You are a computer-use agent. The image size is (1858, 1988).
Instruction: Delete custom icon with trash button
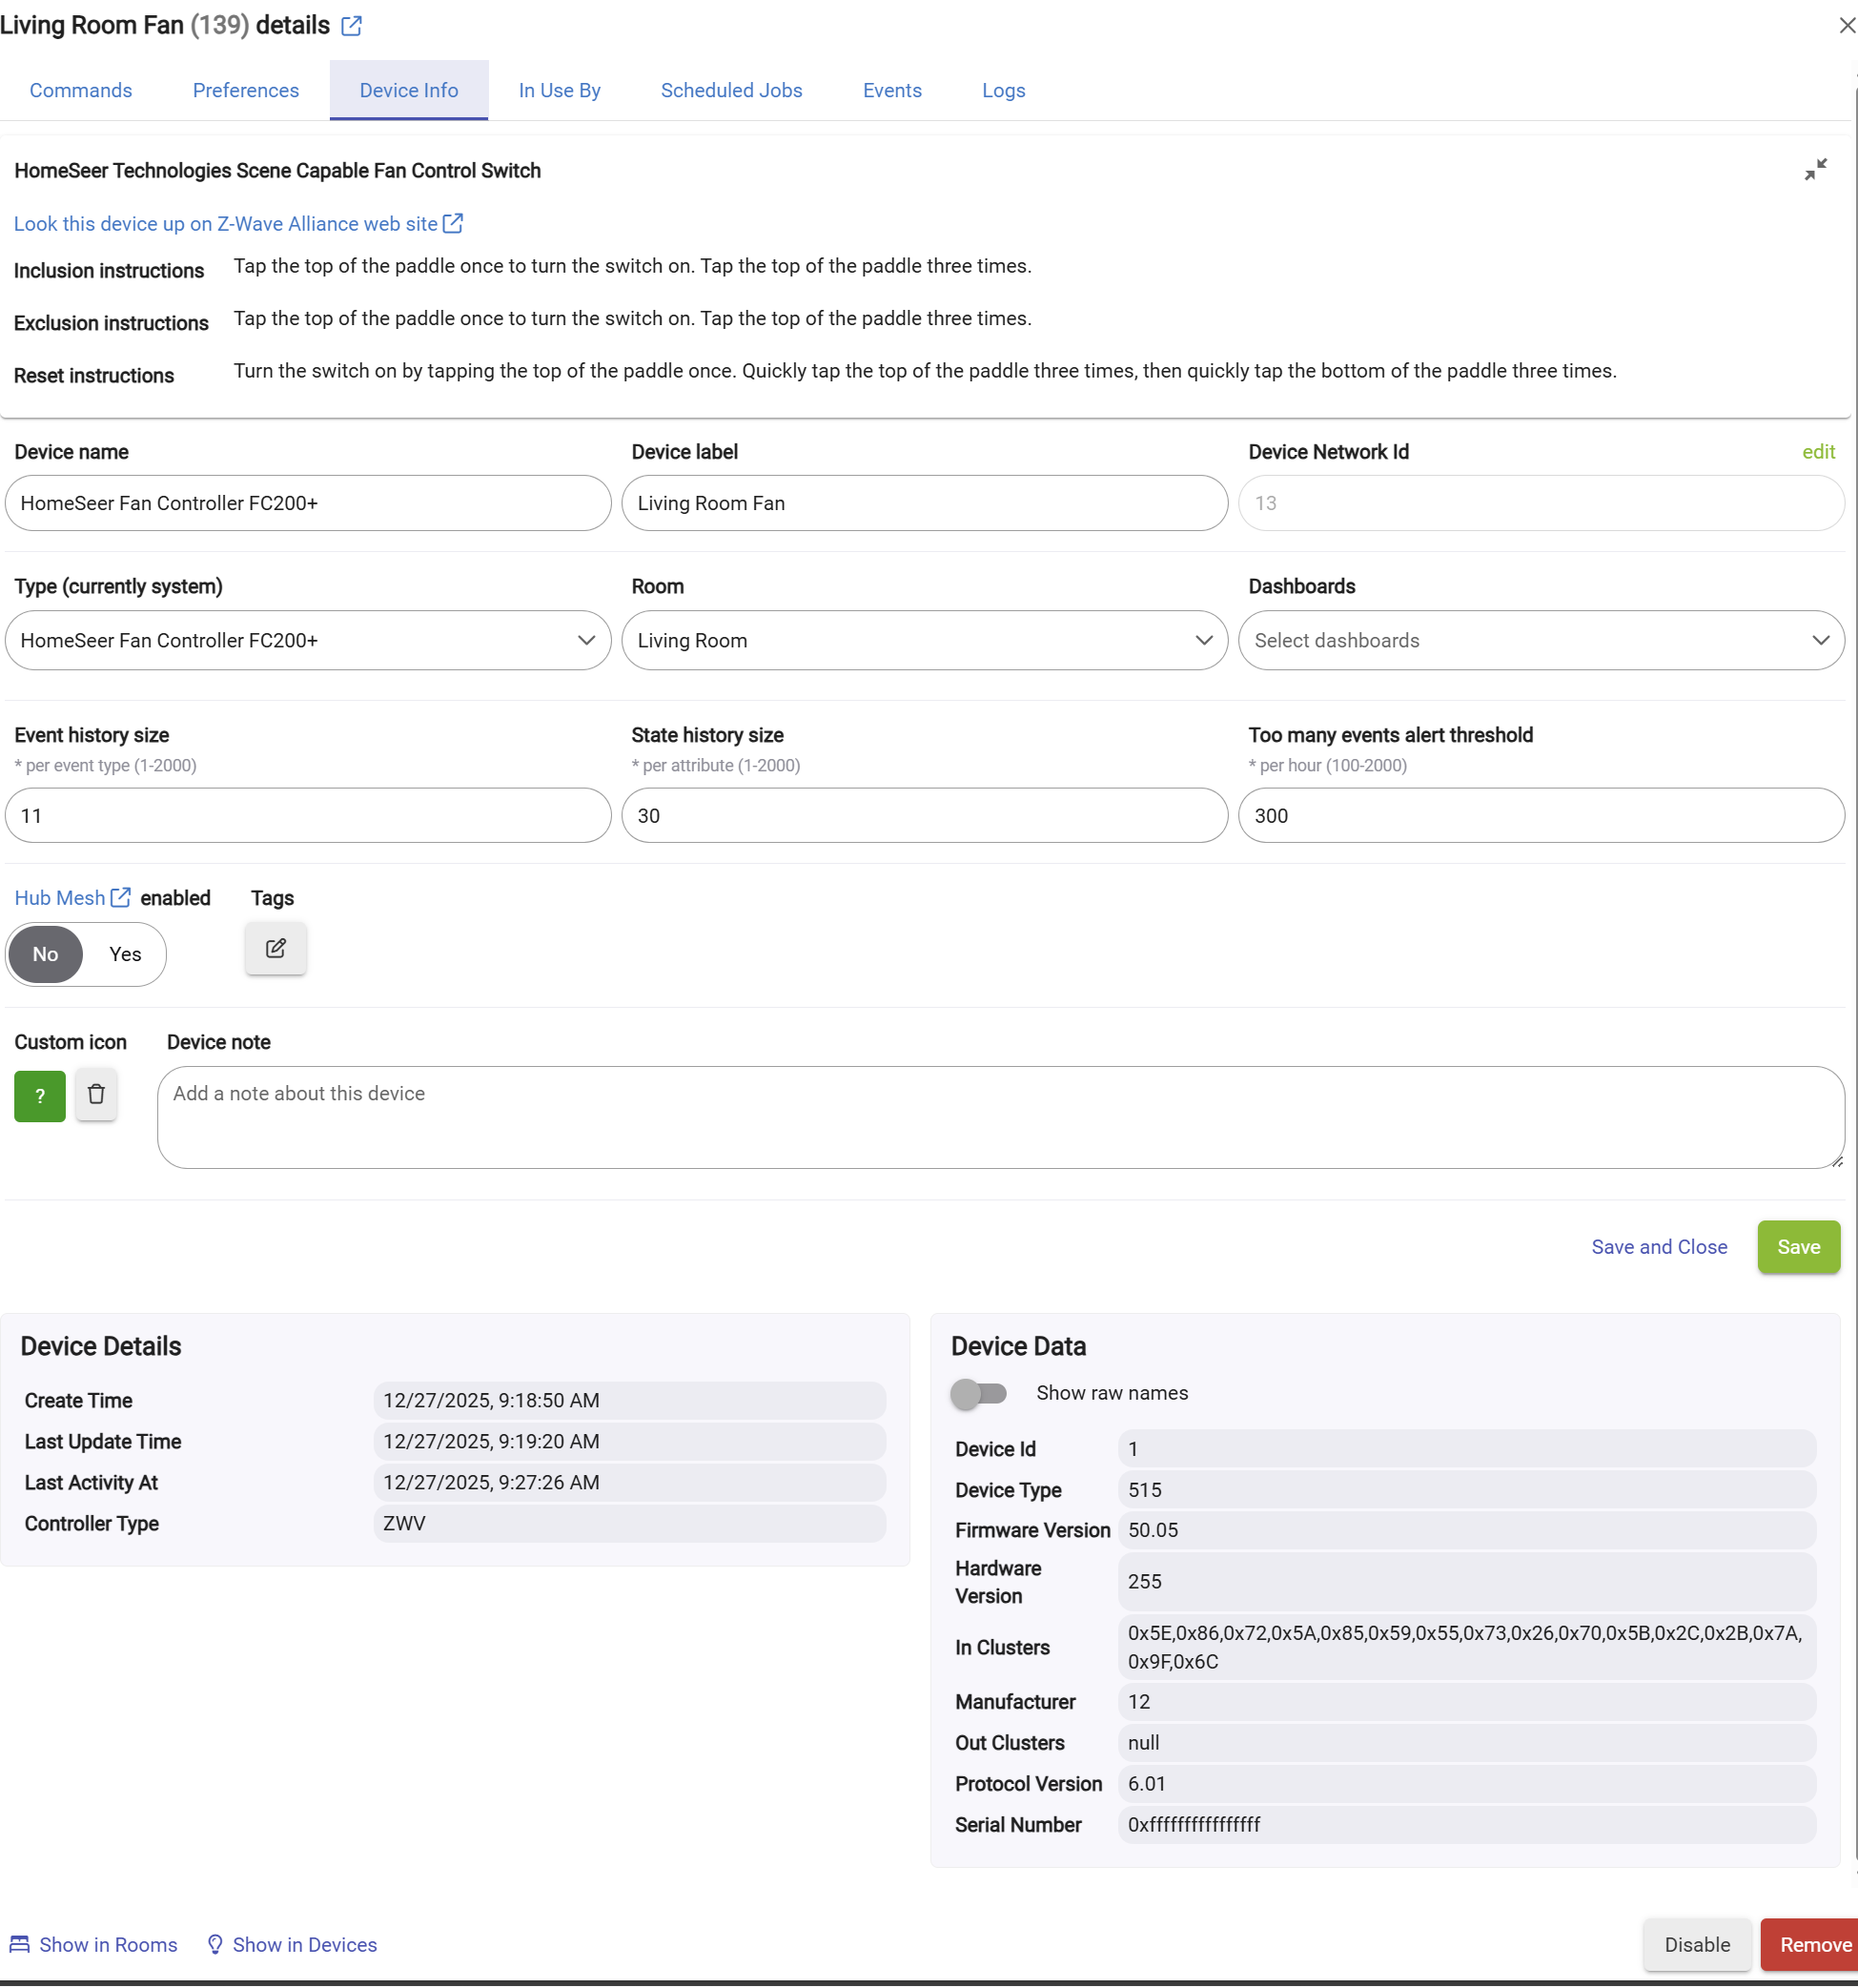96,1094
